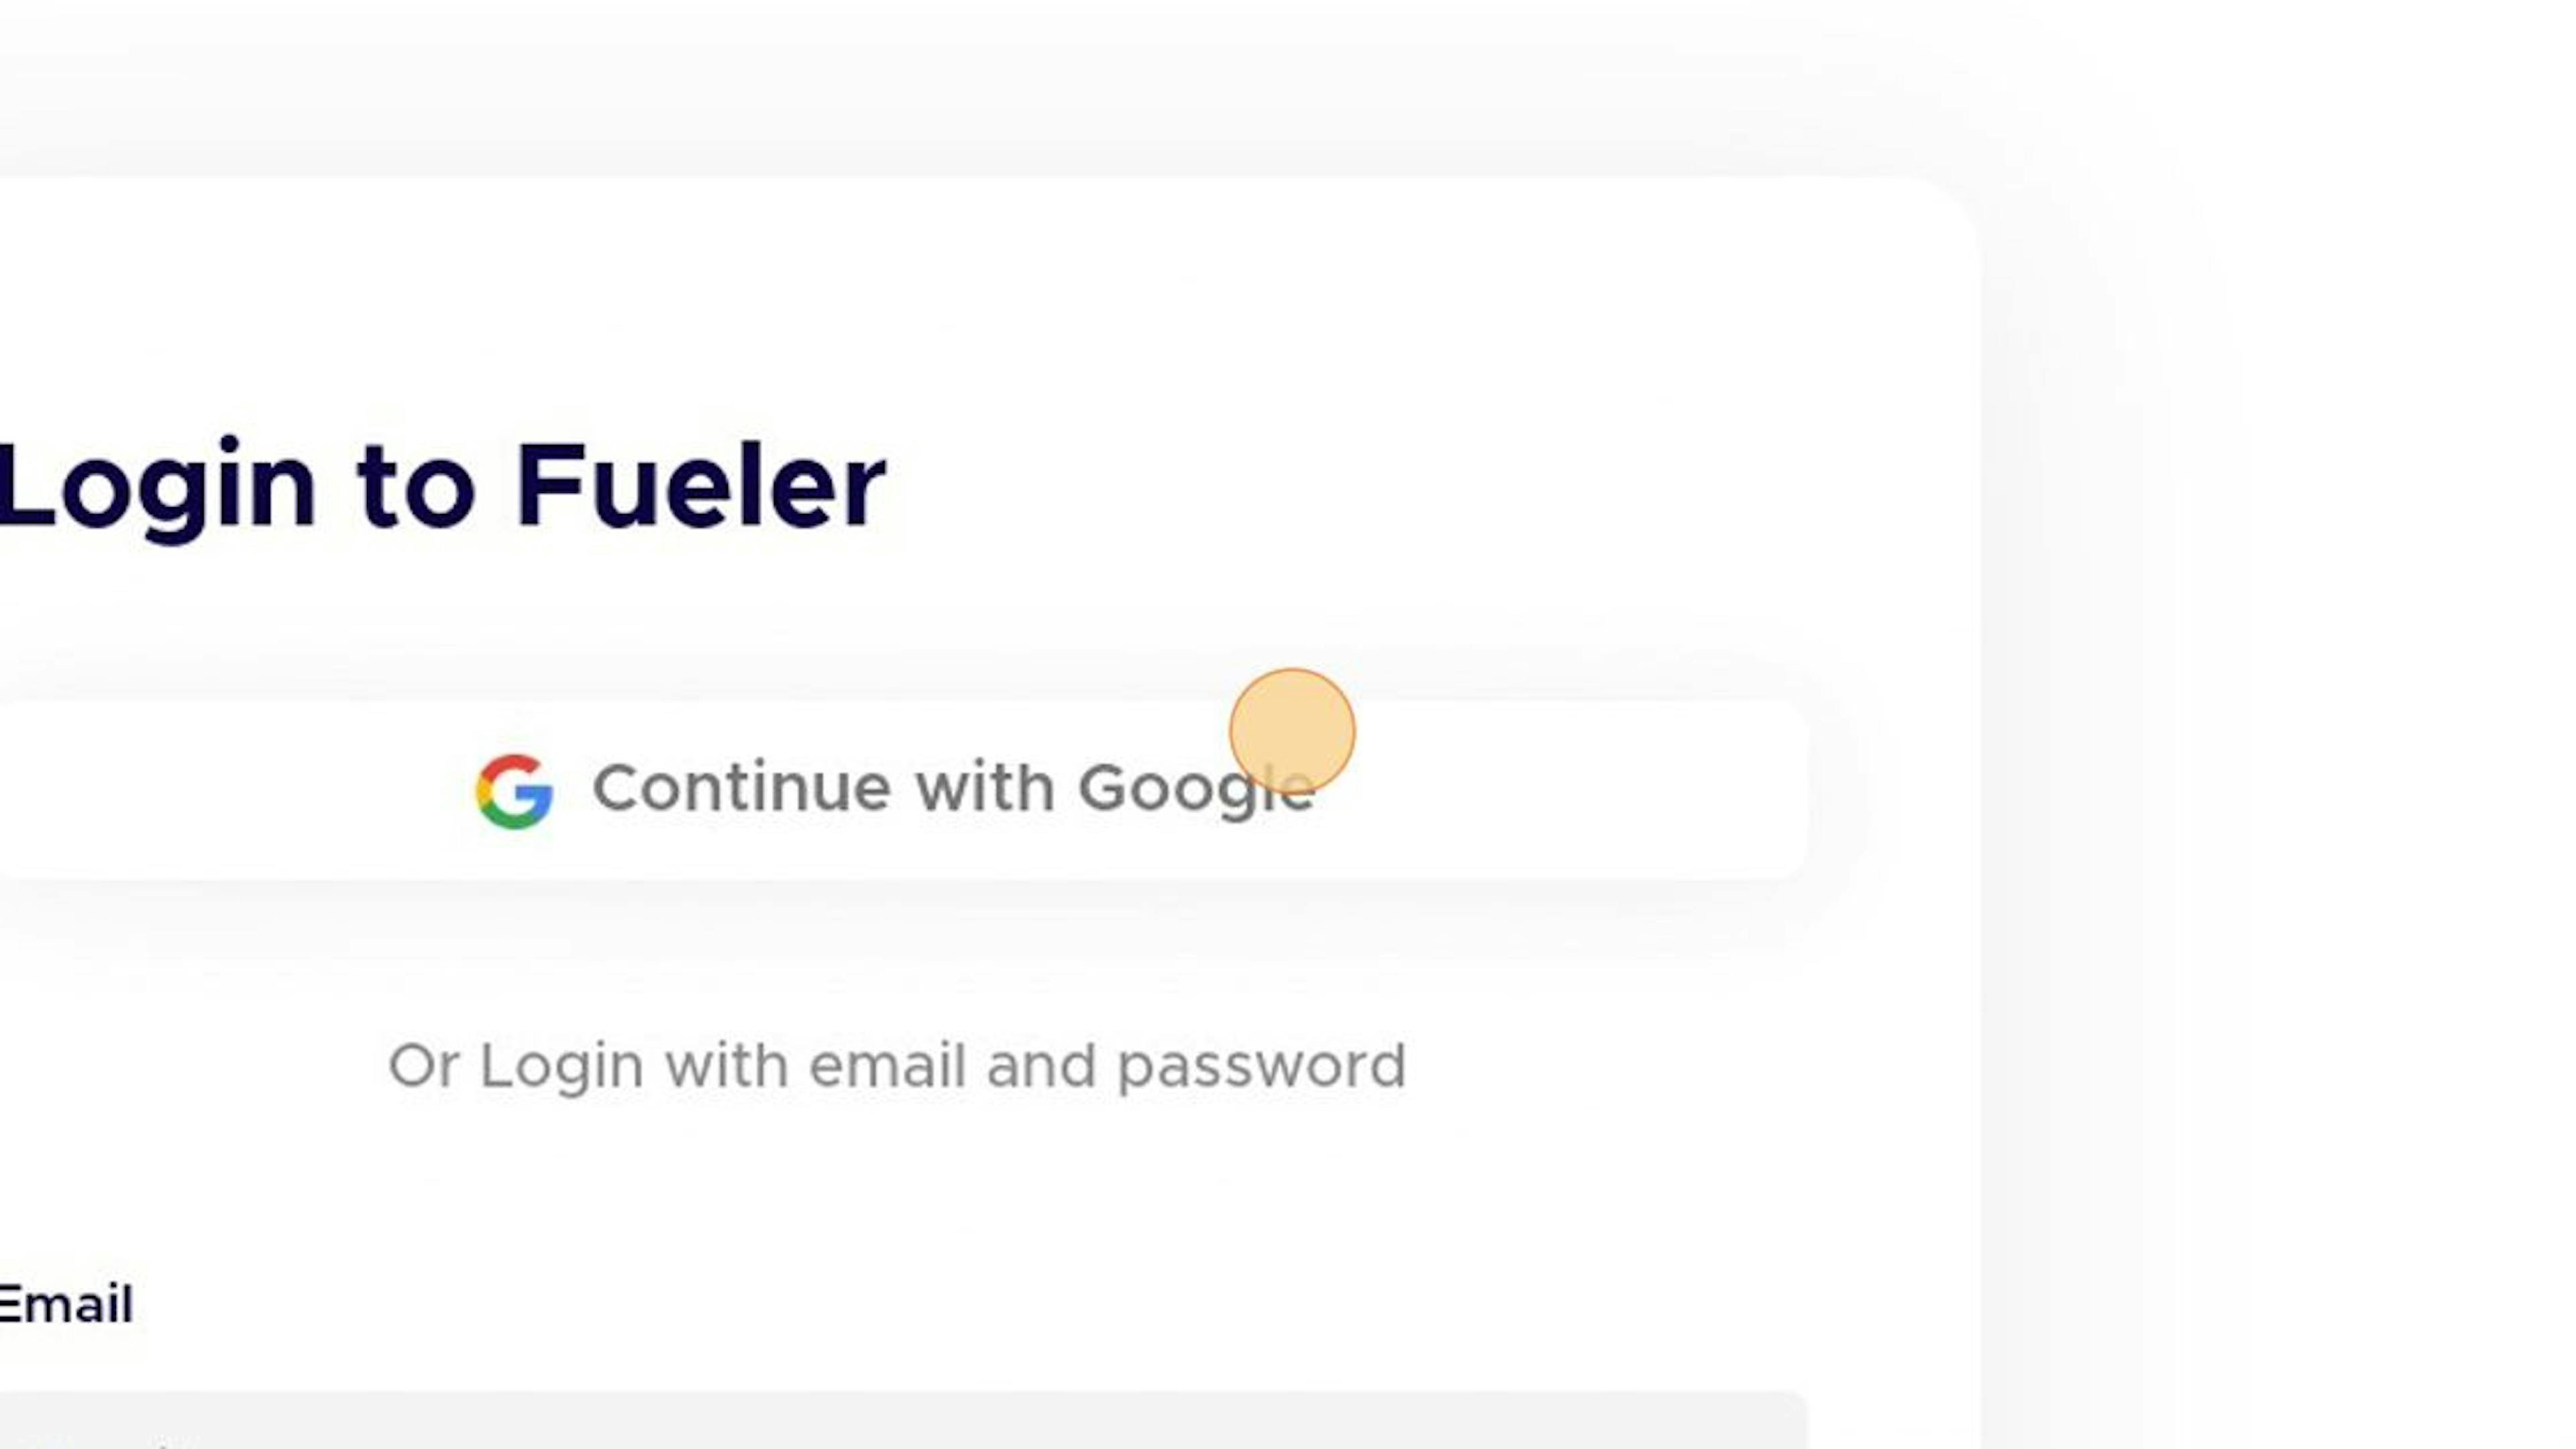Click the word "email" in the caption
This screenshot has width=2576, height=1449.
click(887, 1066)
